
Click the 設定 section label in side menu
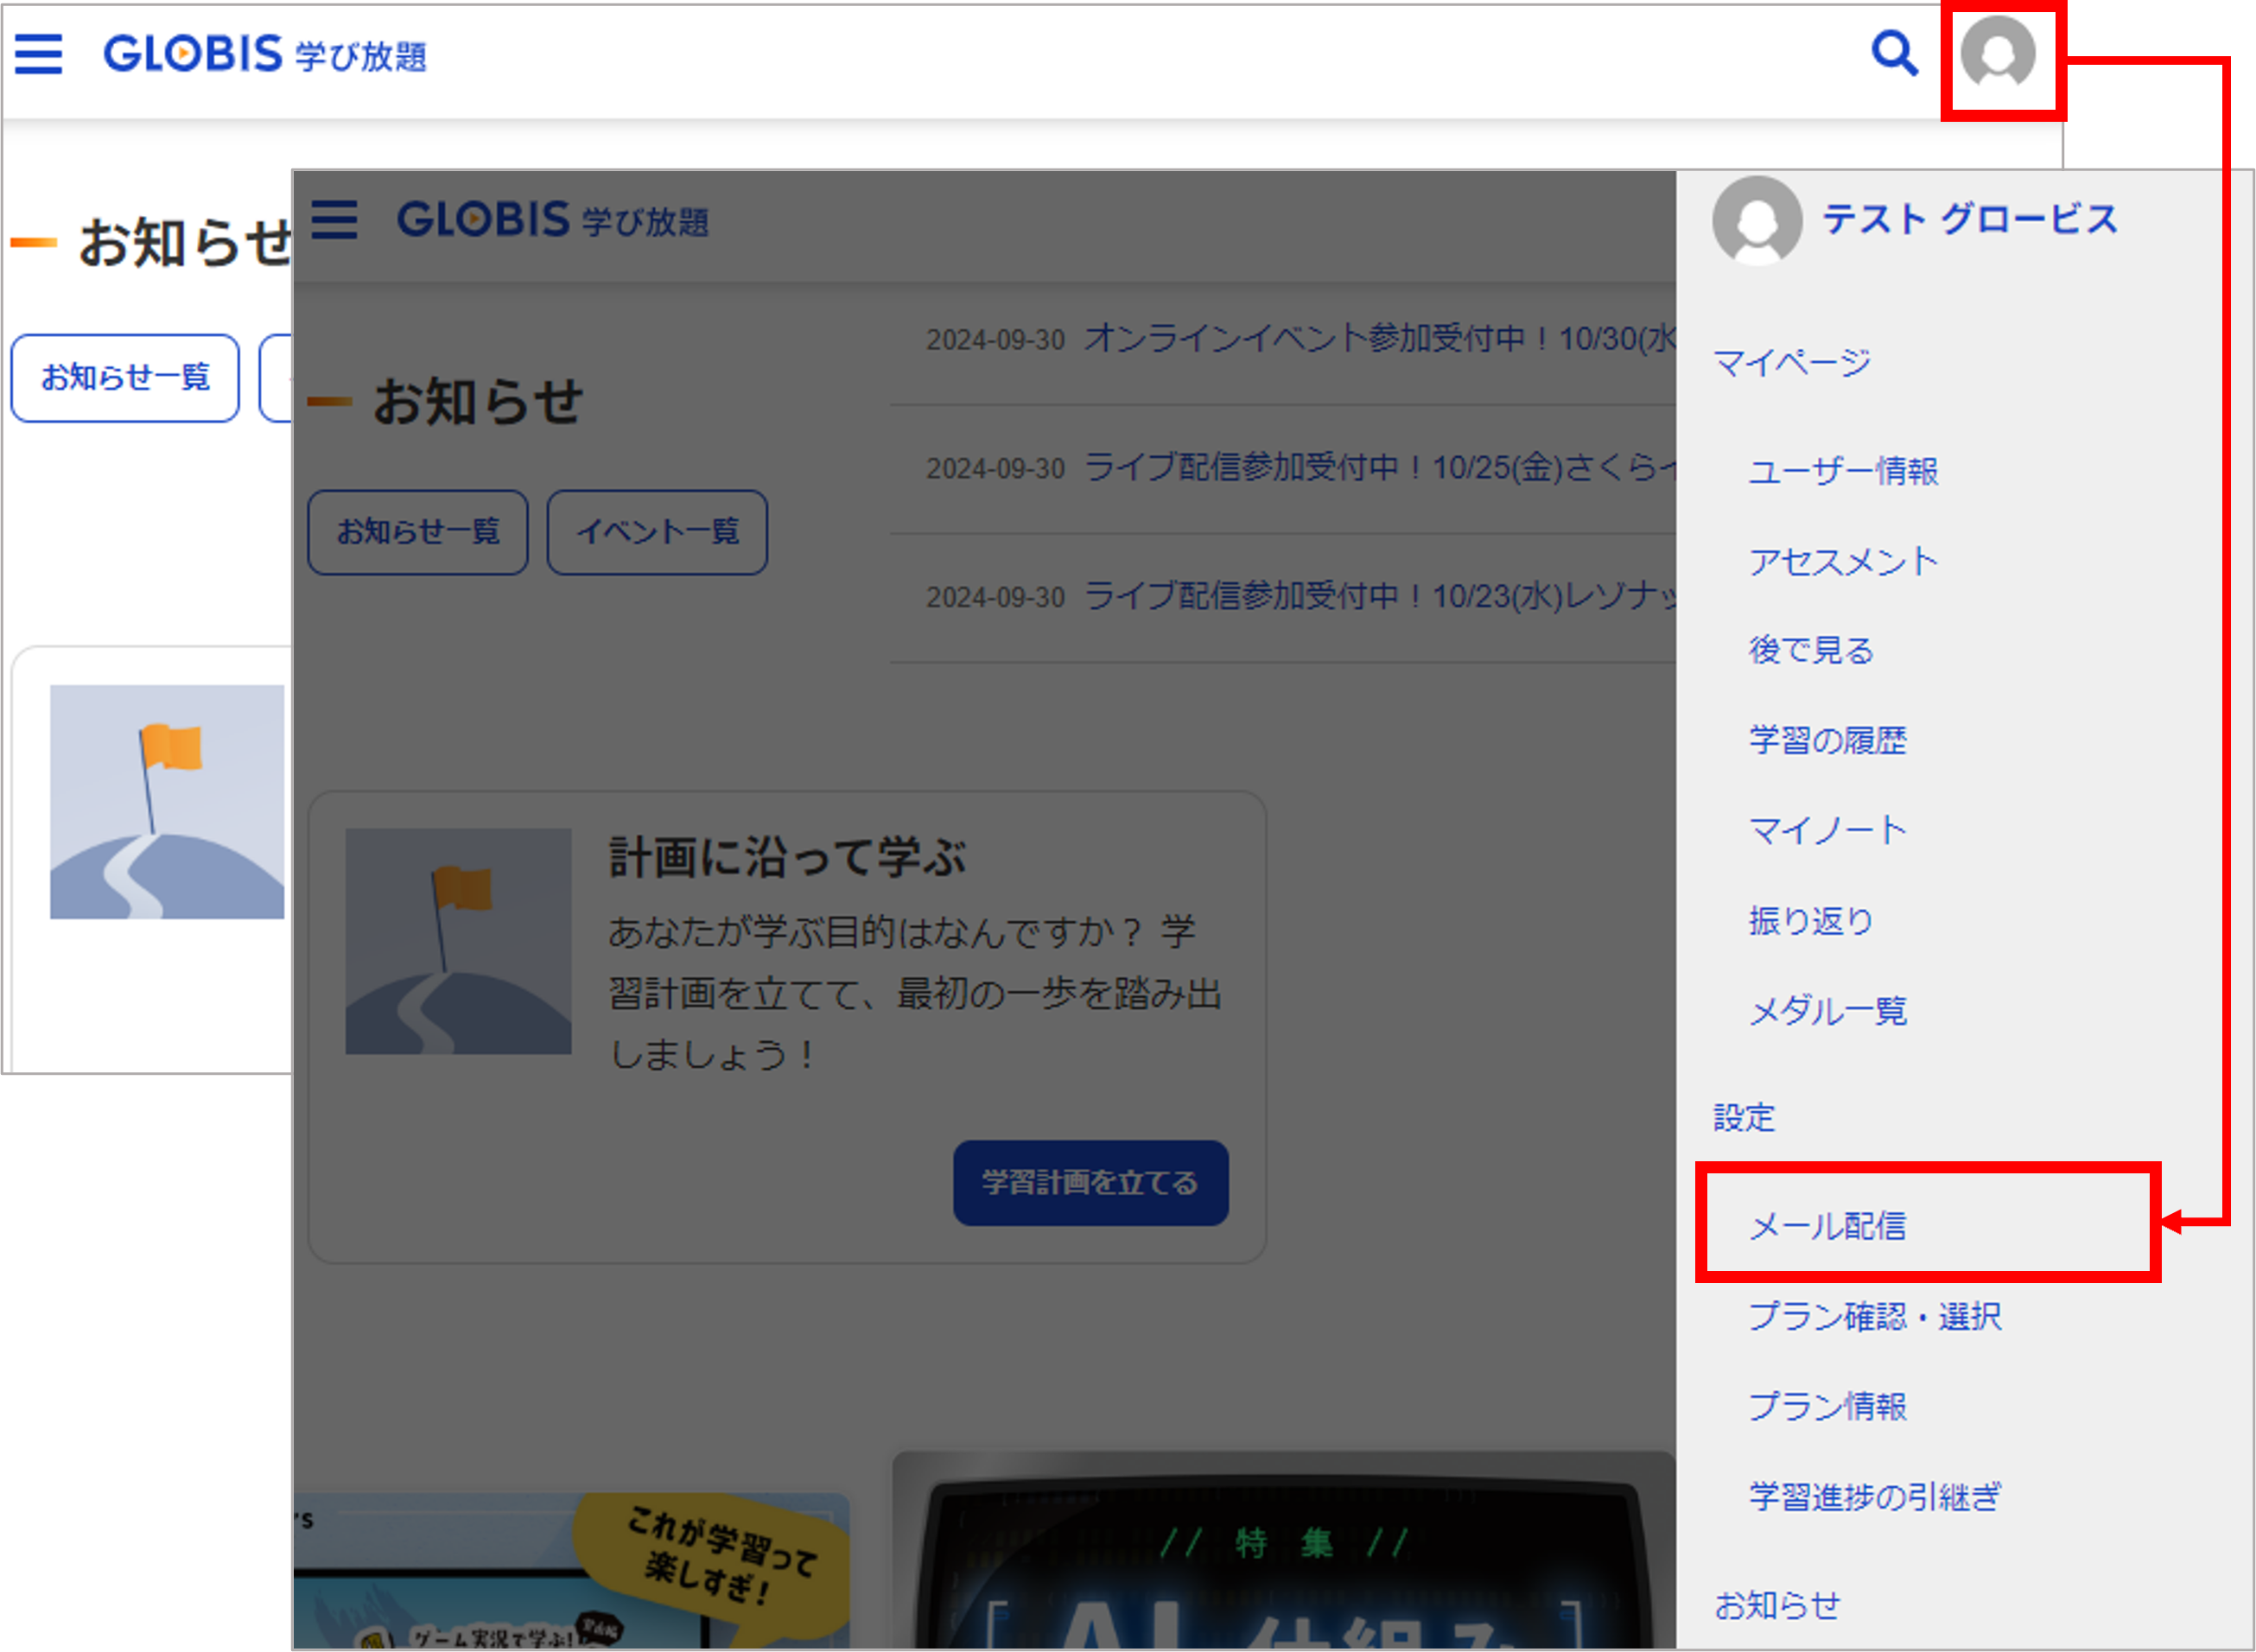pyautogui.click(x=1744, y=1117)
